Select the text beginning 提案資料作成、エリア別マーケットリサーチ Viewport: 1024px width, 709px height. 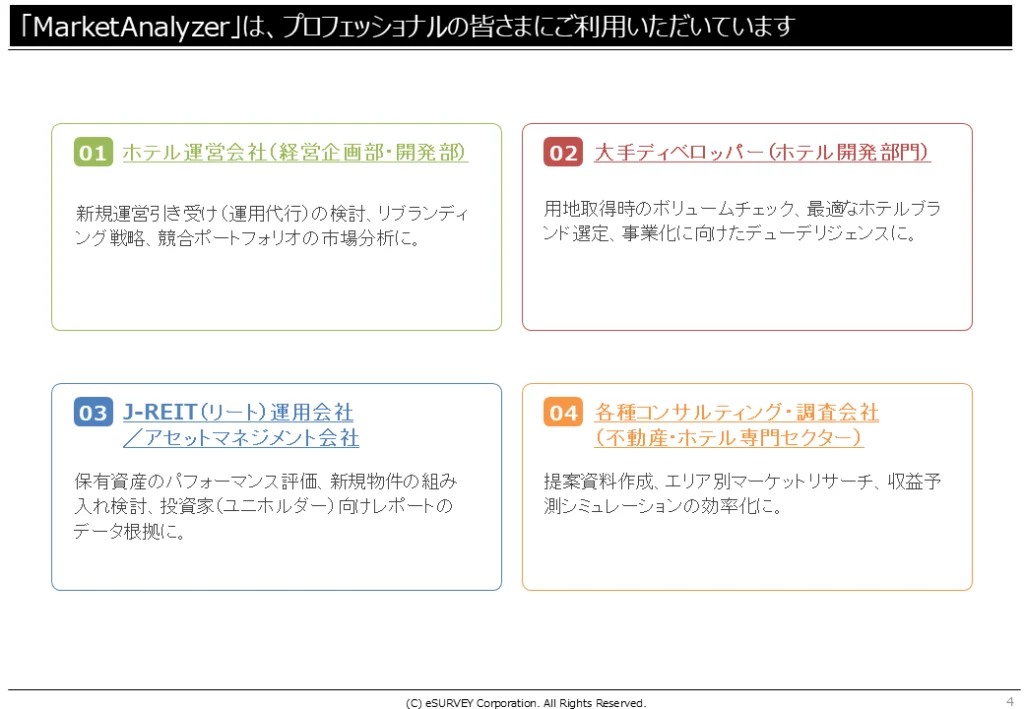click(742, 481)
